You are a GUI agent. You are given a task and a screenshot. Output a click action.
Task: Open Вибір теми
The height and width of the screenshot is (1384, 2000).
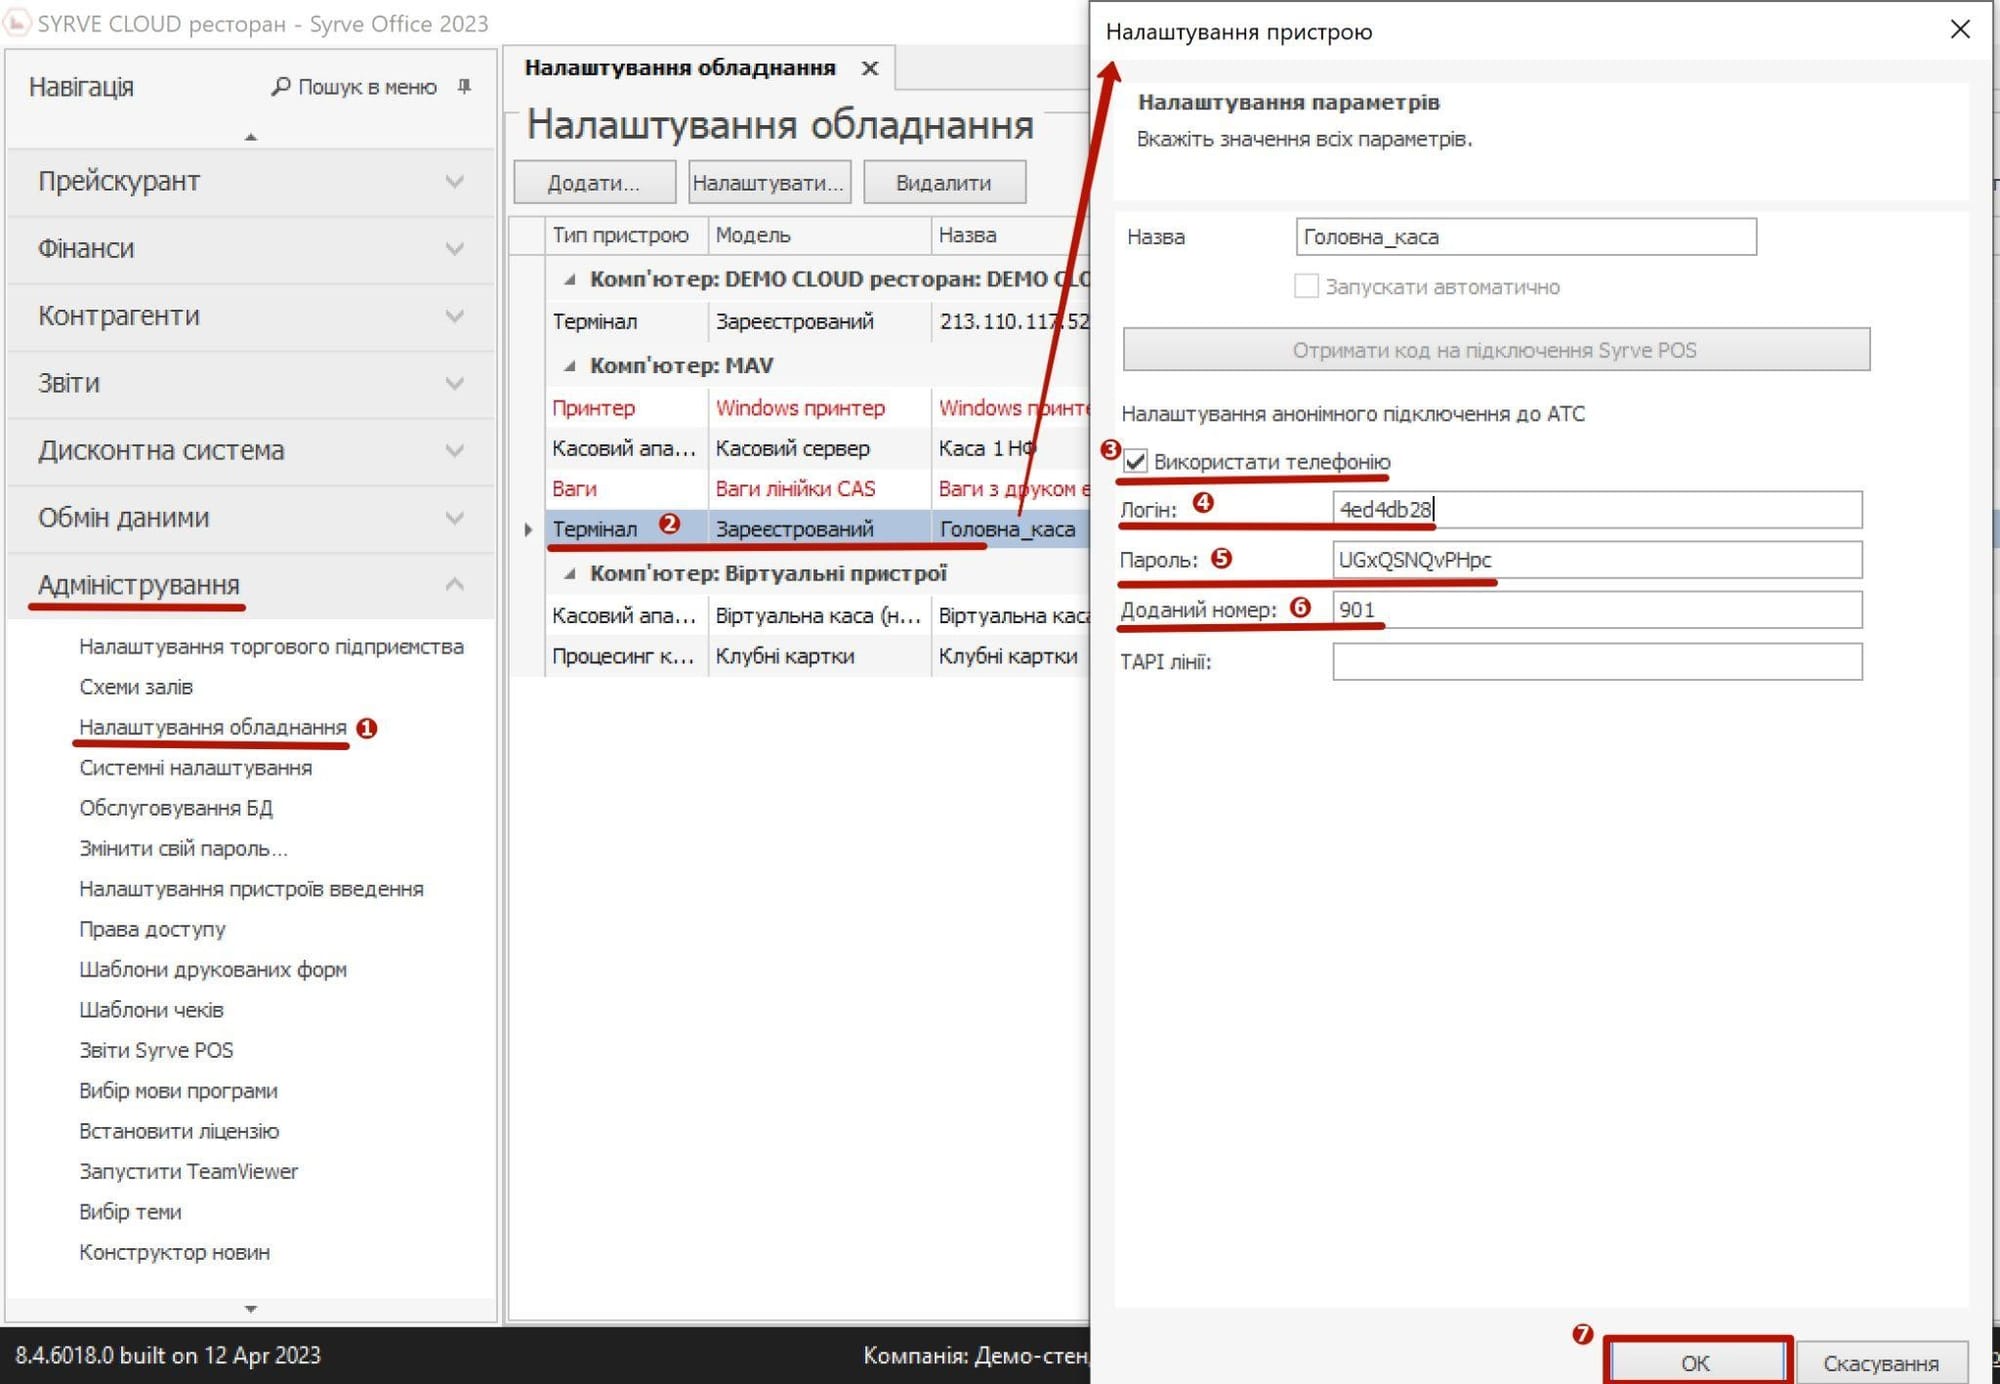pyautogui.click(x=130, y=1212)
